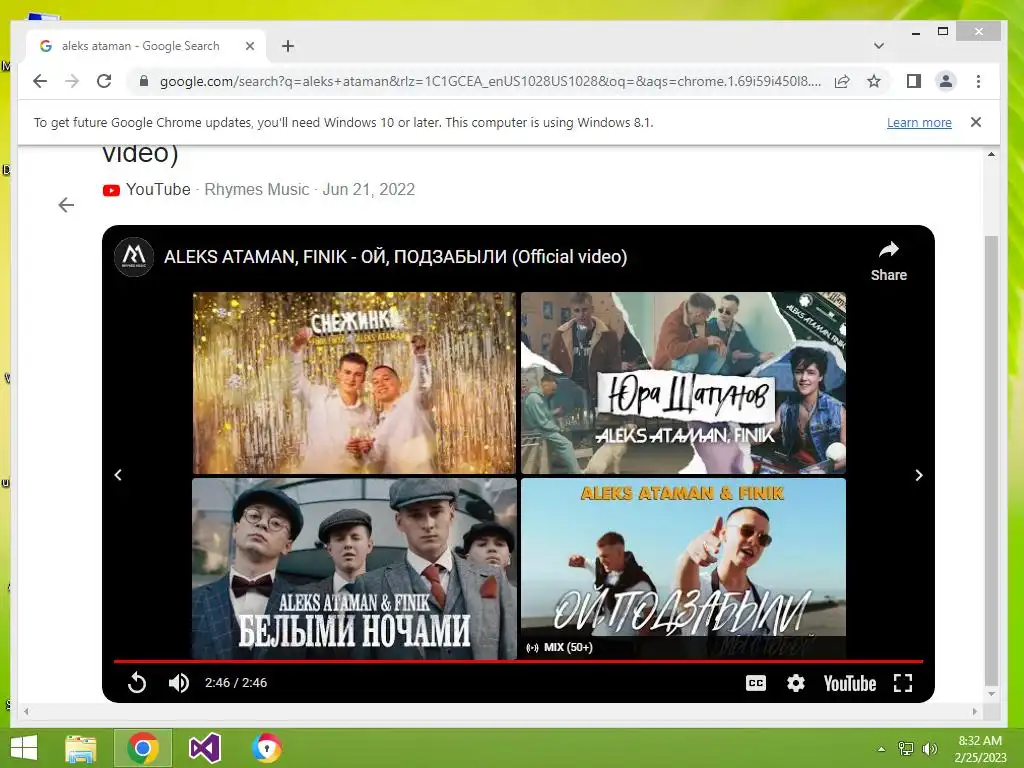Image resolution: width=1024 pixels, height=768 pixels.
Task: Return to search results with back arrow
Action: tap(66, 205)
